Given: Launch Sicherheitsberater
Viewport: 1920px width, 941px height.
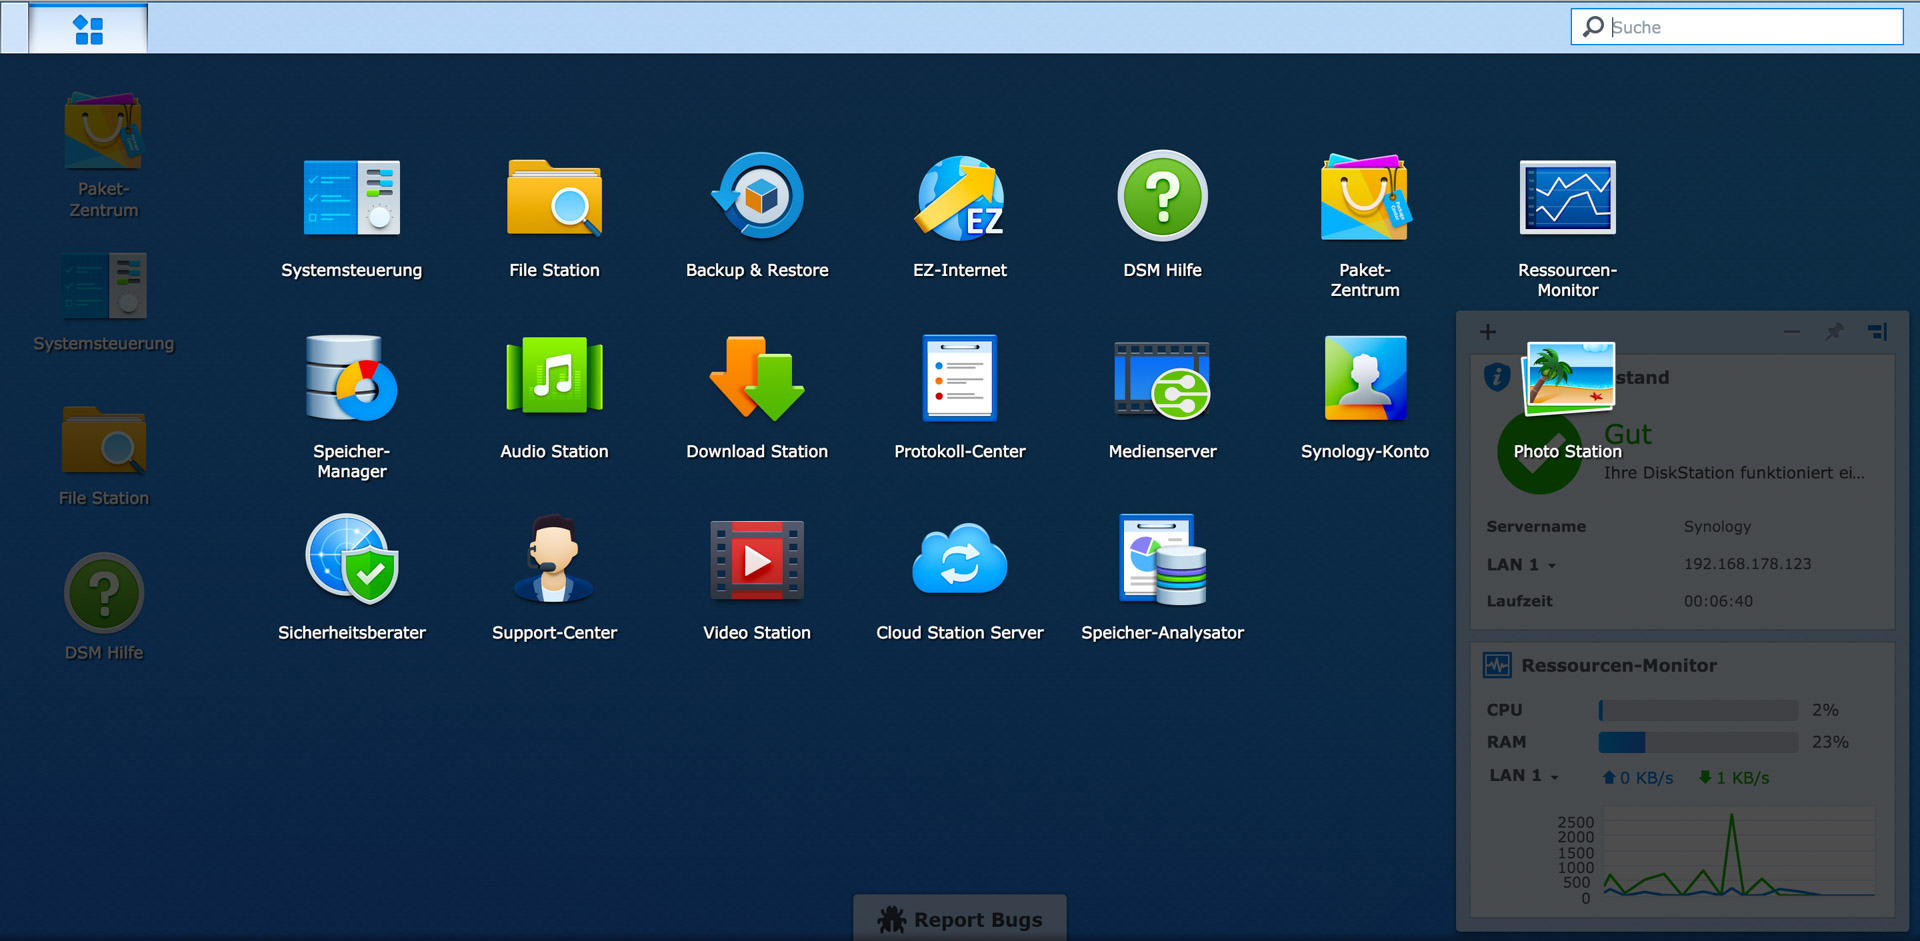Looking at the screenshot, I should coord(351,559).
